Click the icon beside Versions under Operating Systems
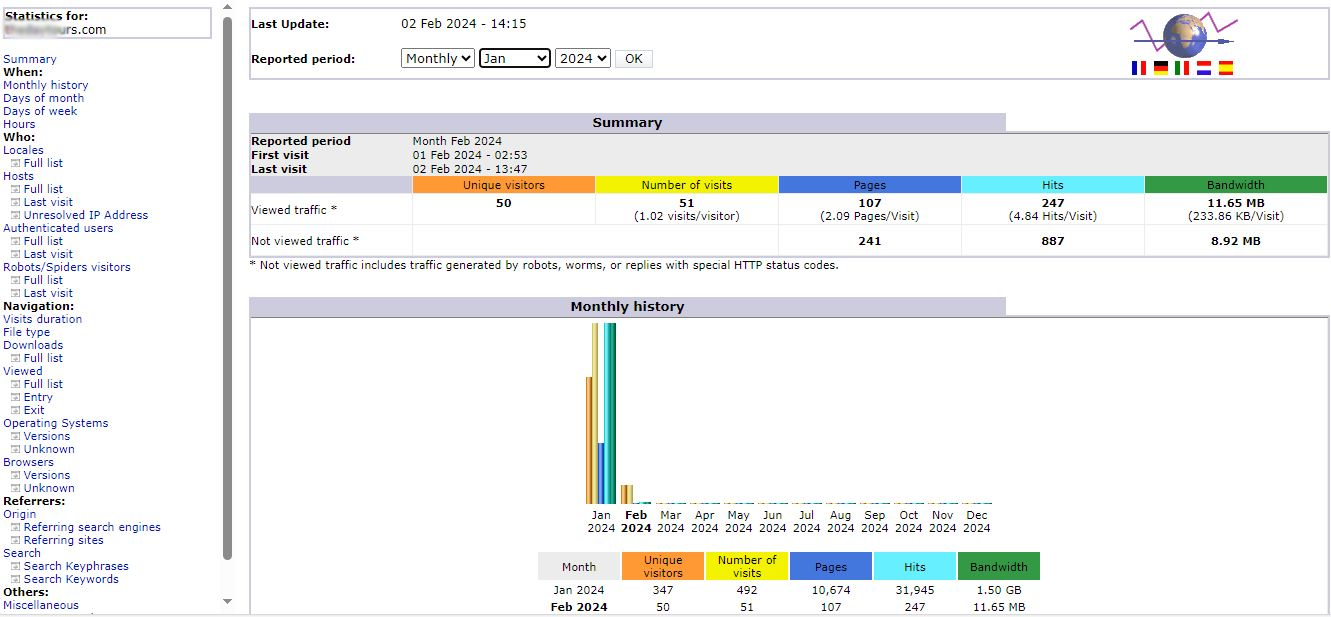The width and height of the screenshot is (1331, 617). click(x=15, y=436)
